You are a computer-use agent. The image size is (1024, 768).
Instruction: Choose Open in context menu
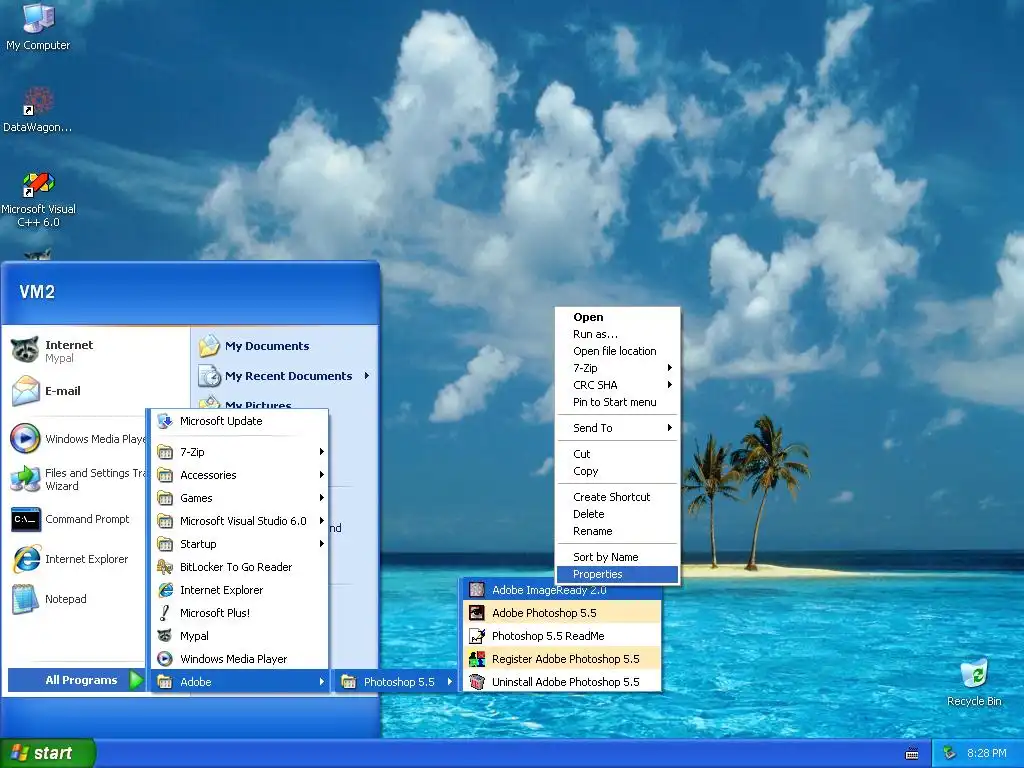click(x=617, y=317)
